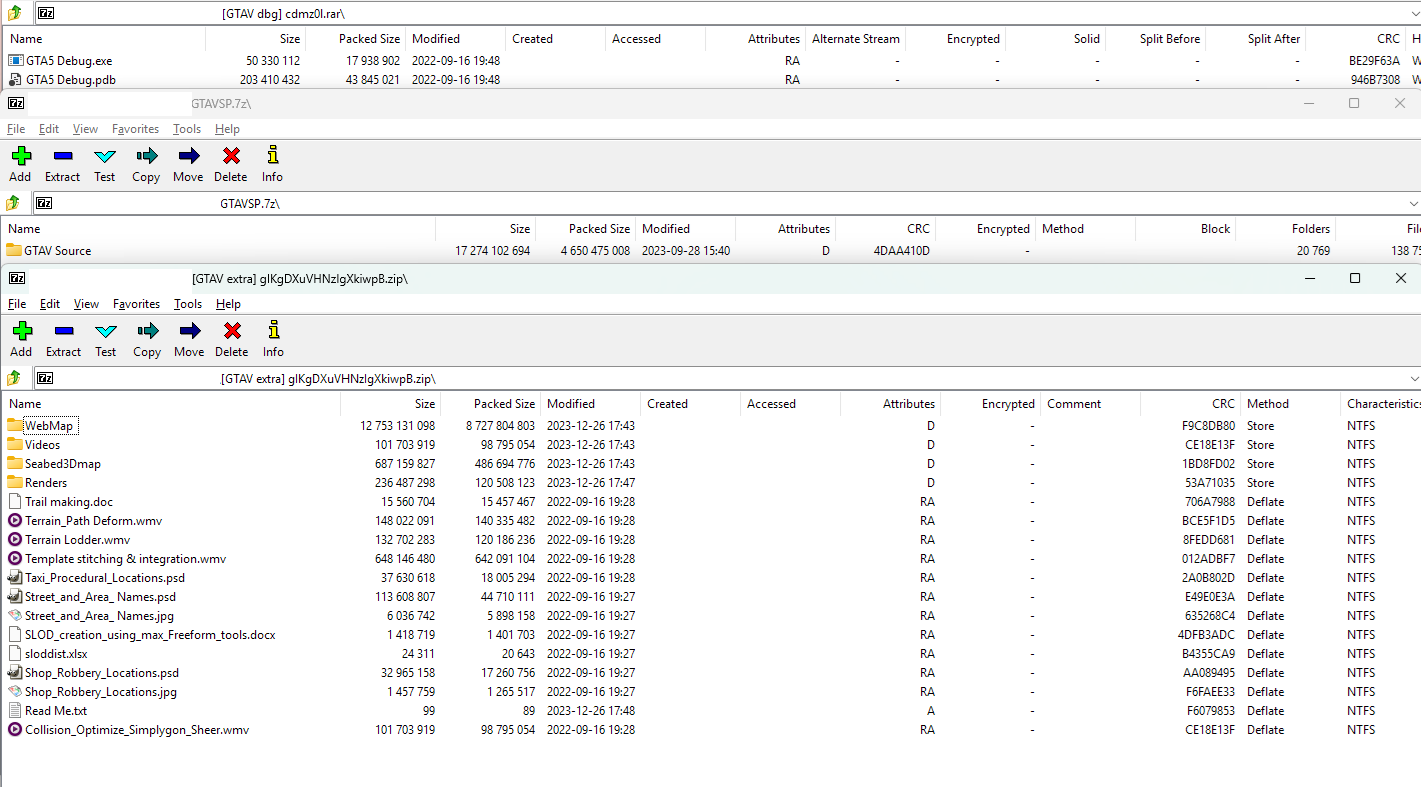1421x787 pixels.
Task: Click Extract icon in GTAV extra zip window
Action: click(x=63, y=331)
